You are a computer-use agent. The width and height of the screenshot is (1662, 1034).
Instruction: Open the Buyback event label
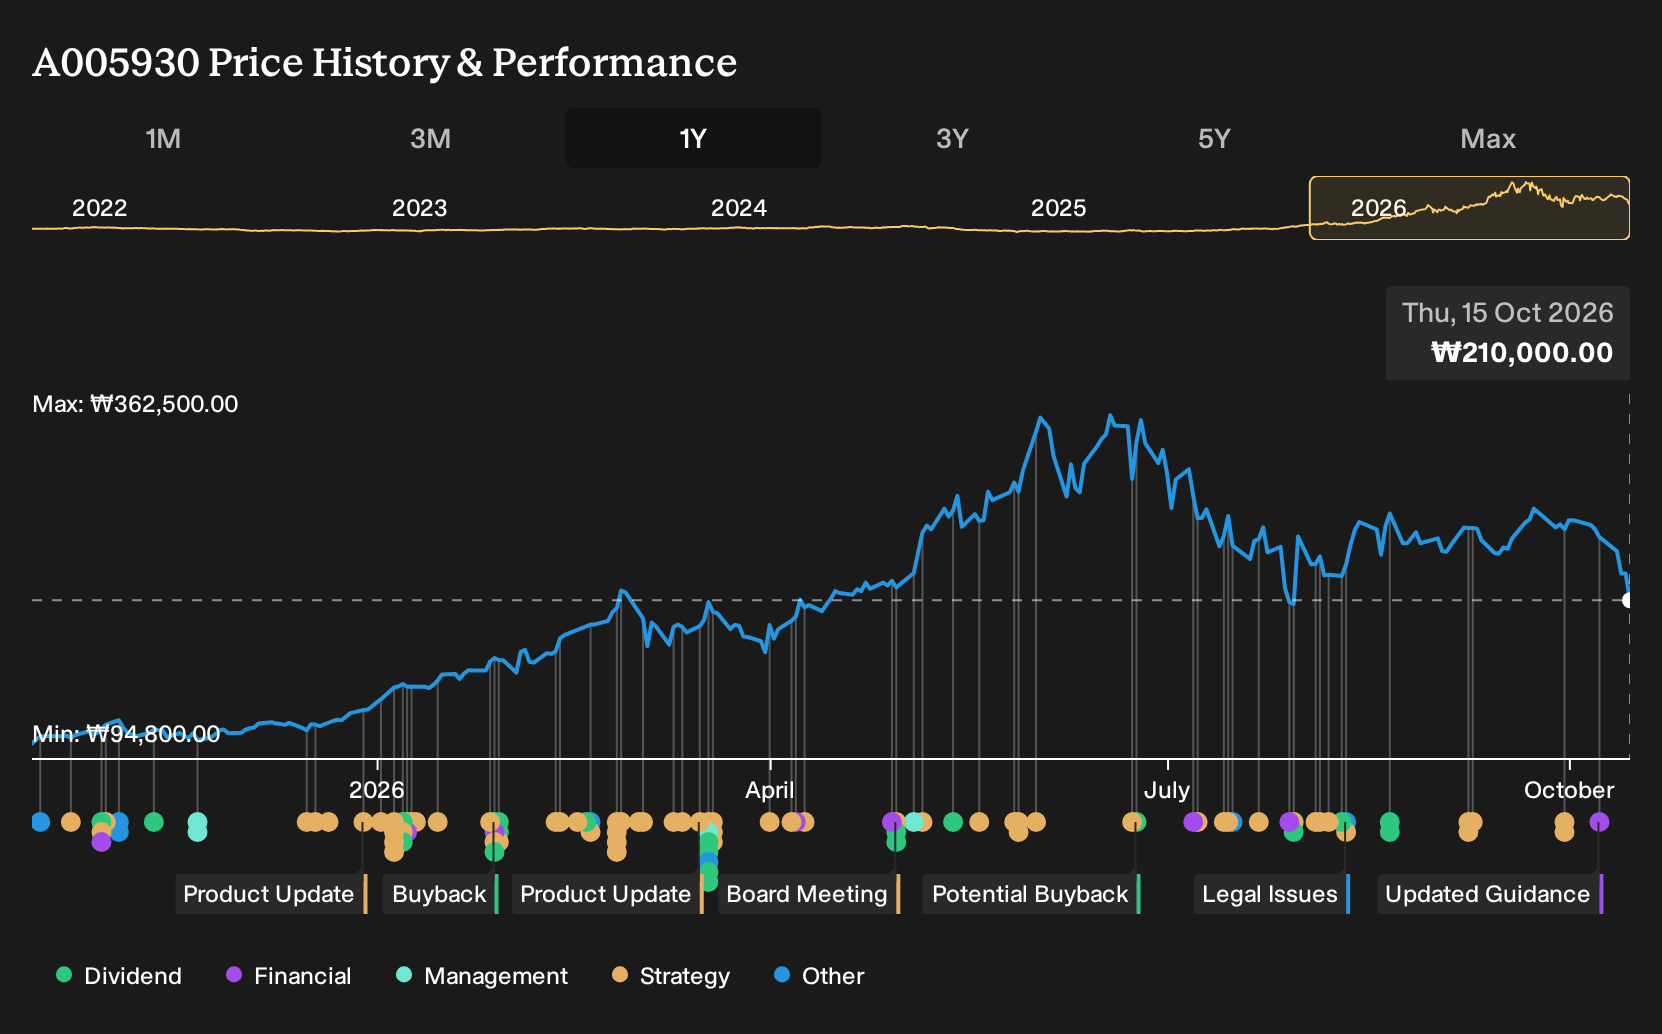[x=441, y=894]
